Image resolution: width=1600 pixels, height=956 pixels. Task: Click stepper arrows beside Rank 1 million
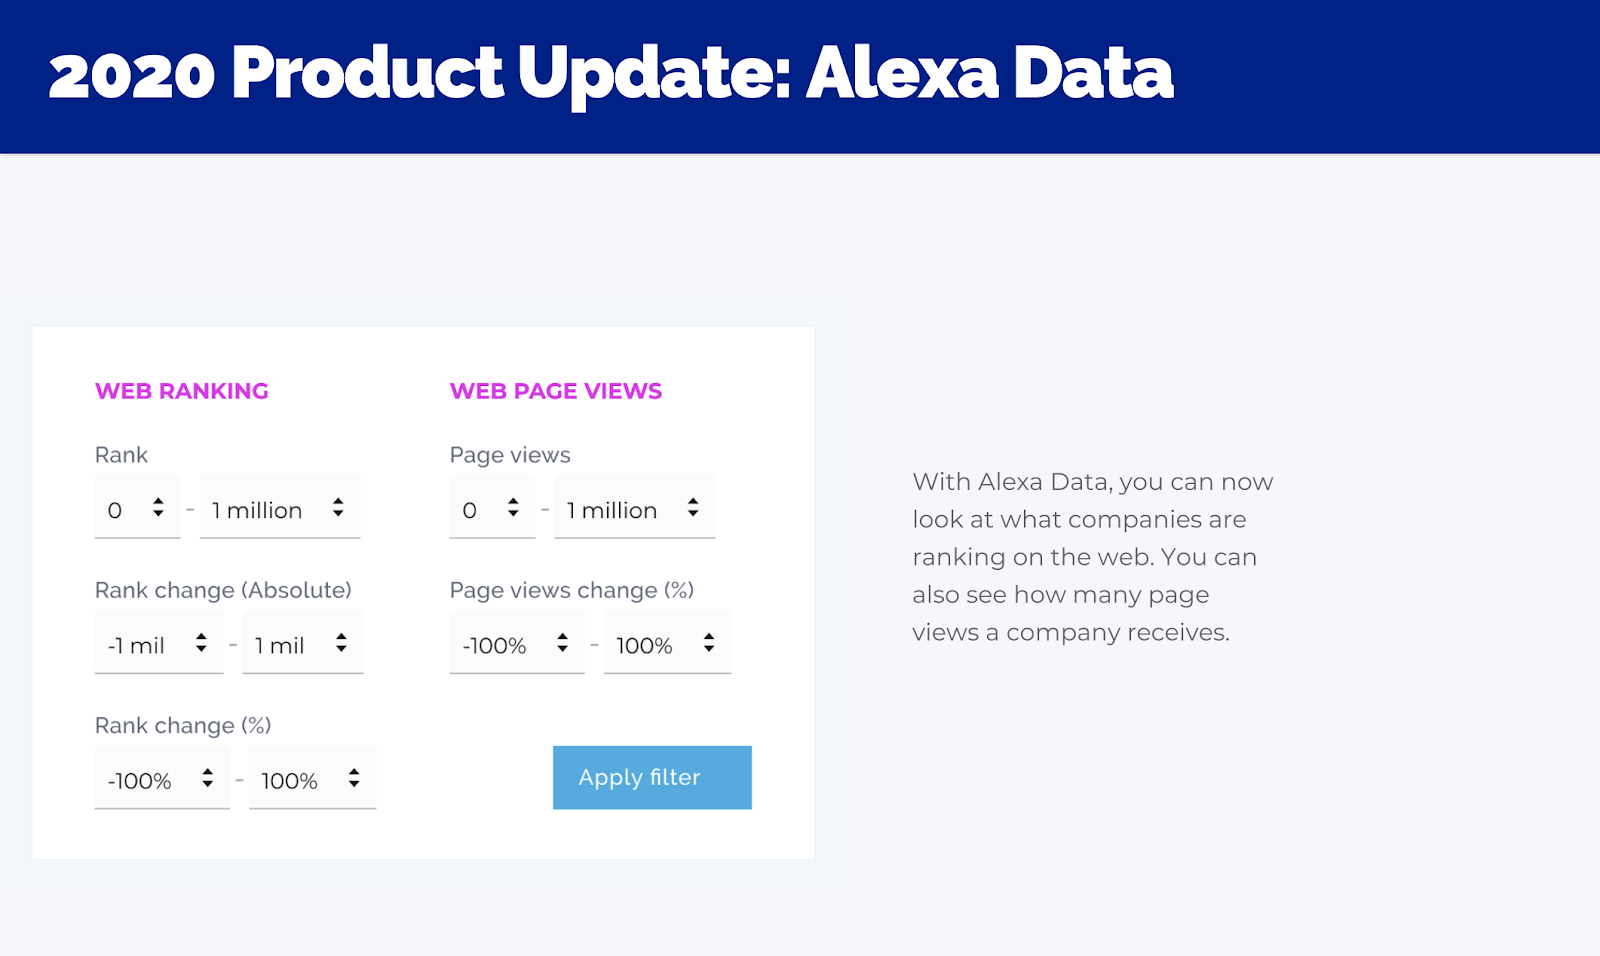[x=338, y=508]
